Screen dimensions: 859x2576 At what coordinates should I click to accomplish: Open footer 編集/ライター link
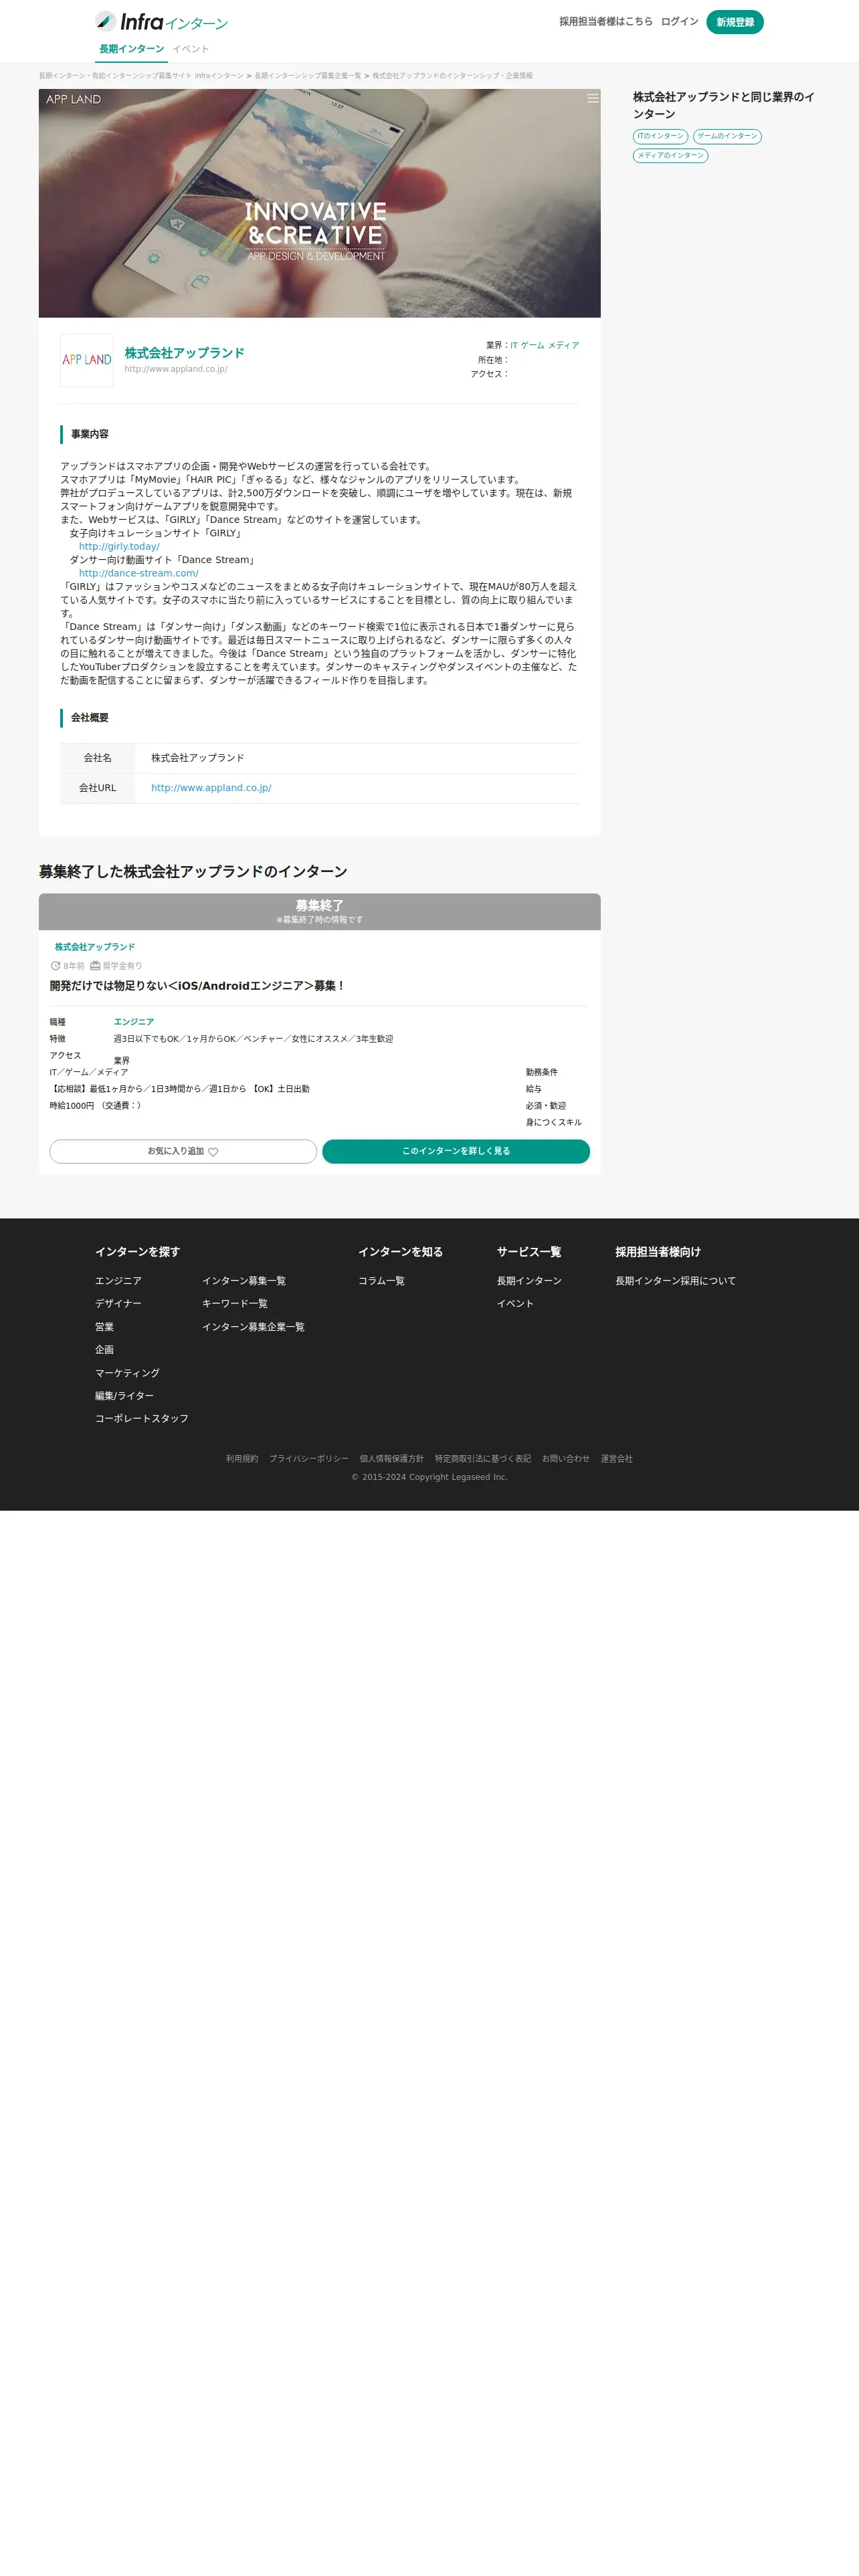[x=124, y=1396]
